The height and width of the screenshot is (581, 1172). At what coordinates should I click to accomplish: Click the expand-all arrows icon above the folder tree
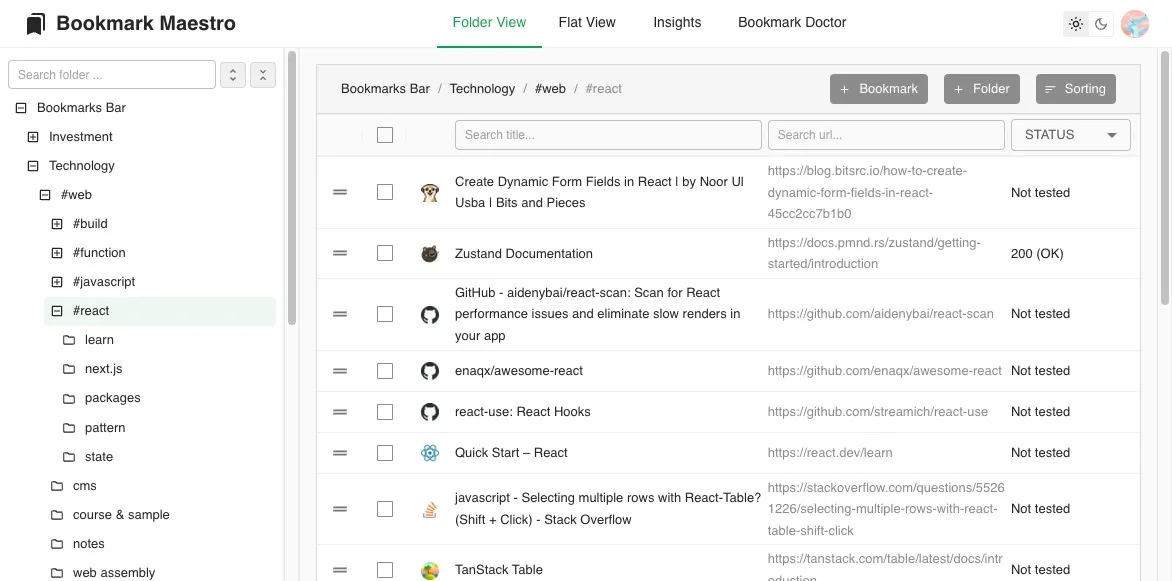click(233, 74)
